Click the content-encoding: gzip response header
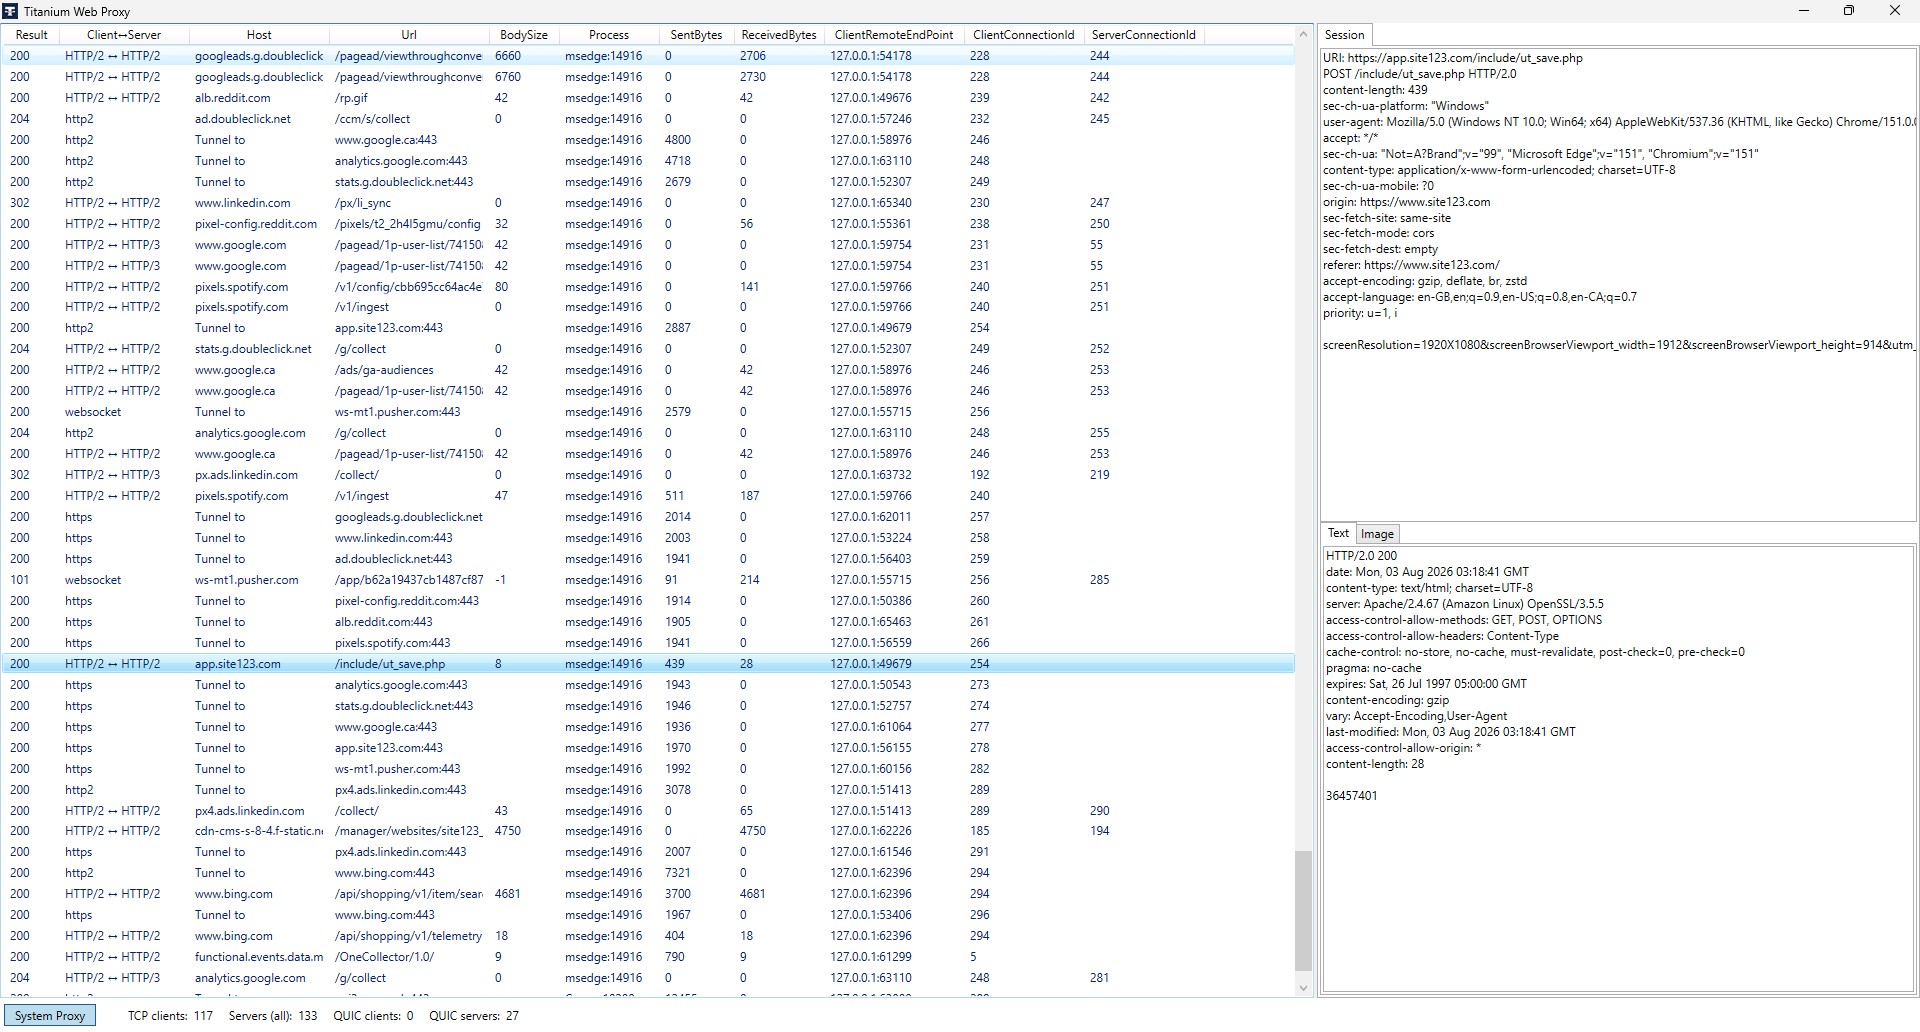The width and height of the screenshot is (1920, 1032). [x=1387, y=700]
